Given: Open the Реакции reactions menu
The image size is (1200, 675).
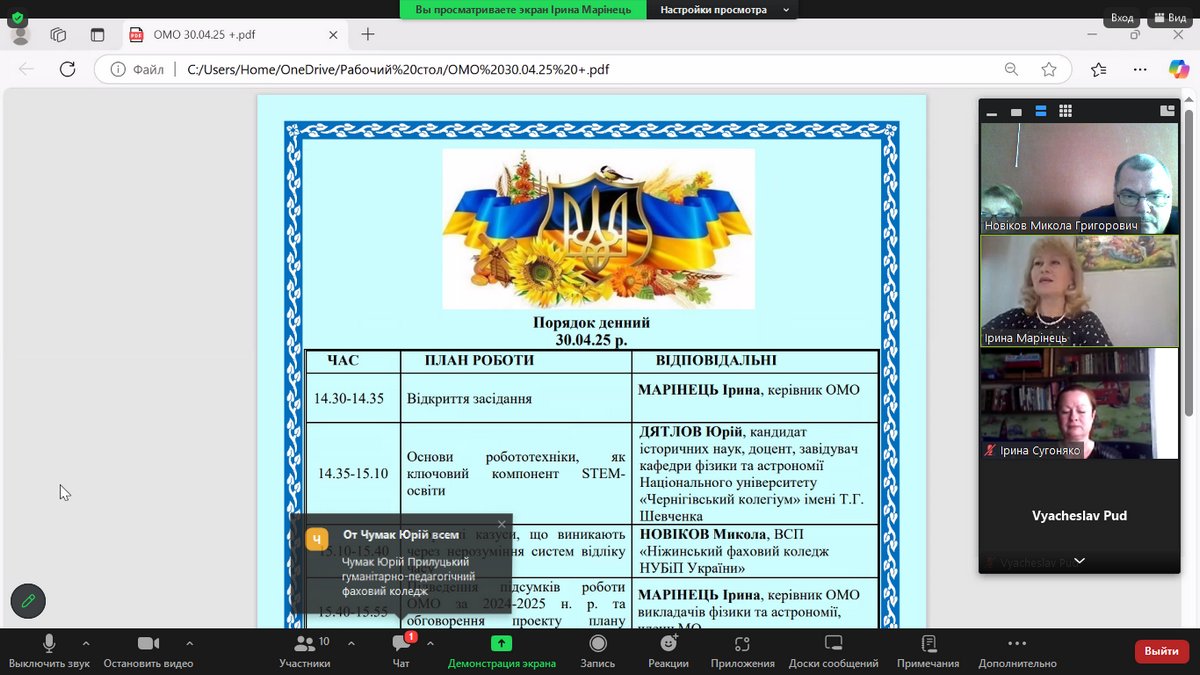Looking at the screenshot, I should tap(668, 651).
